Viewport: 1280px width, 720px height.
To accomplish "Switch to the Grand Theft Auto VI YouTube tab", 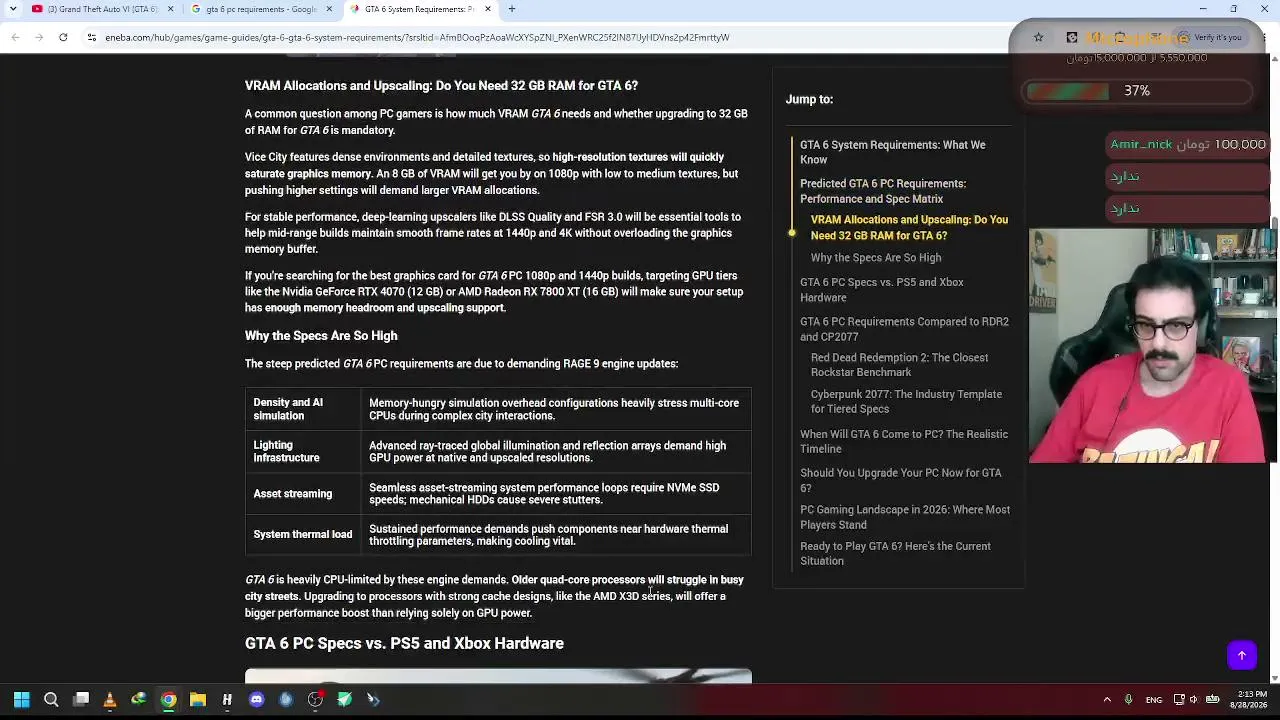I will [x=102, y=9].
